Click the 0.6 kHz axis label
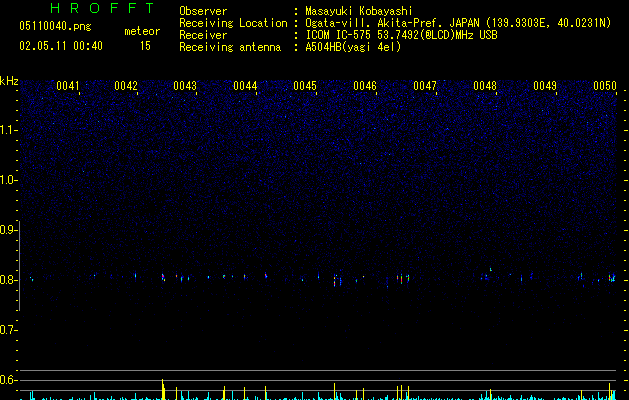This screenshot has height=400, width=629. tap(8, 380)
